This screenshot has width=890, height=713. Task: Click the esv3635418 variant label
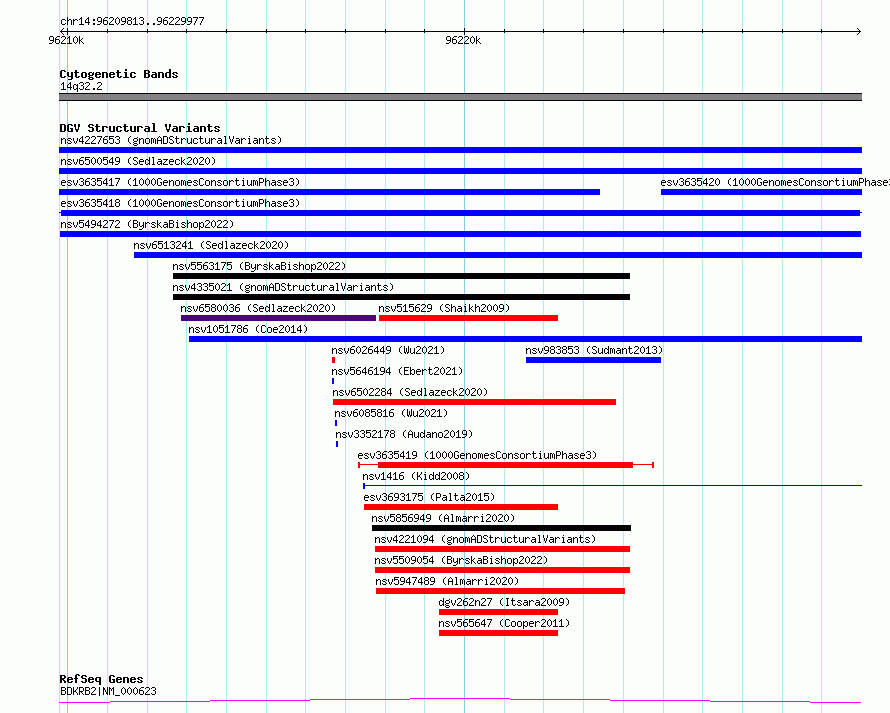coord(180,203)
